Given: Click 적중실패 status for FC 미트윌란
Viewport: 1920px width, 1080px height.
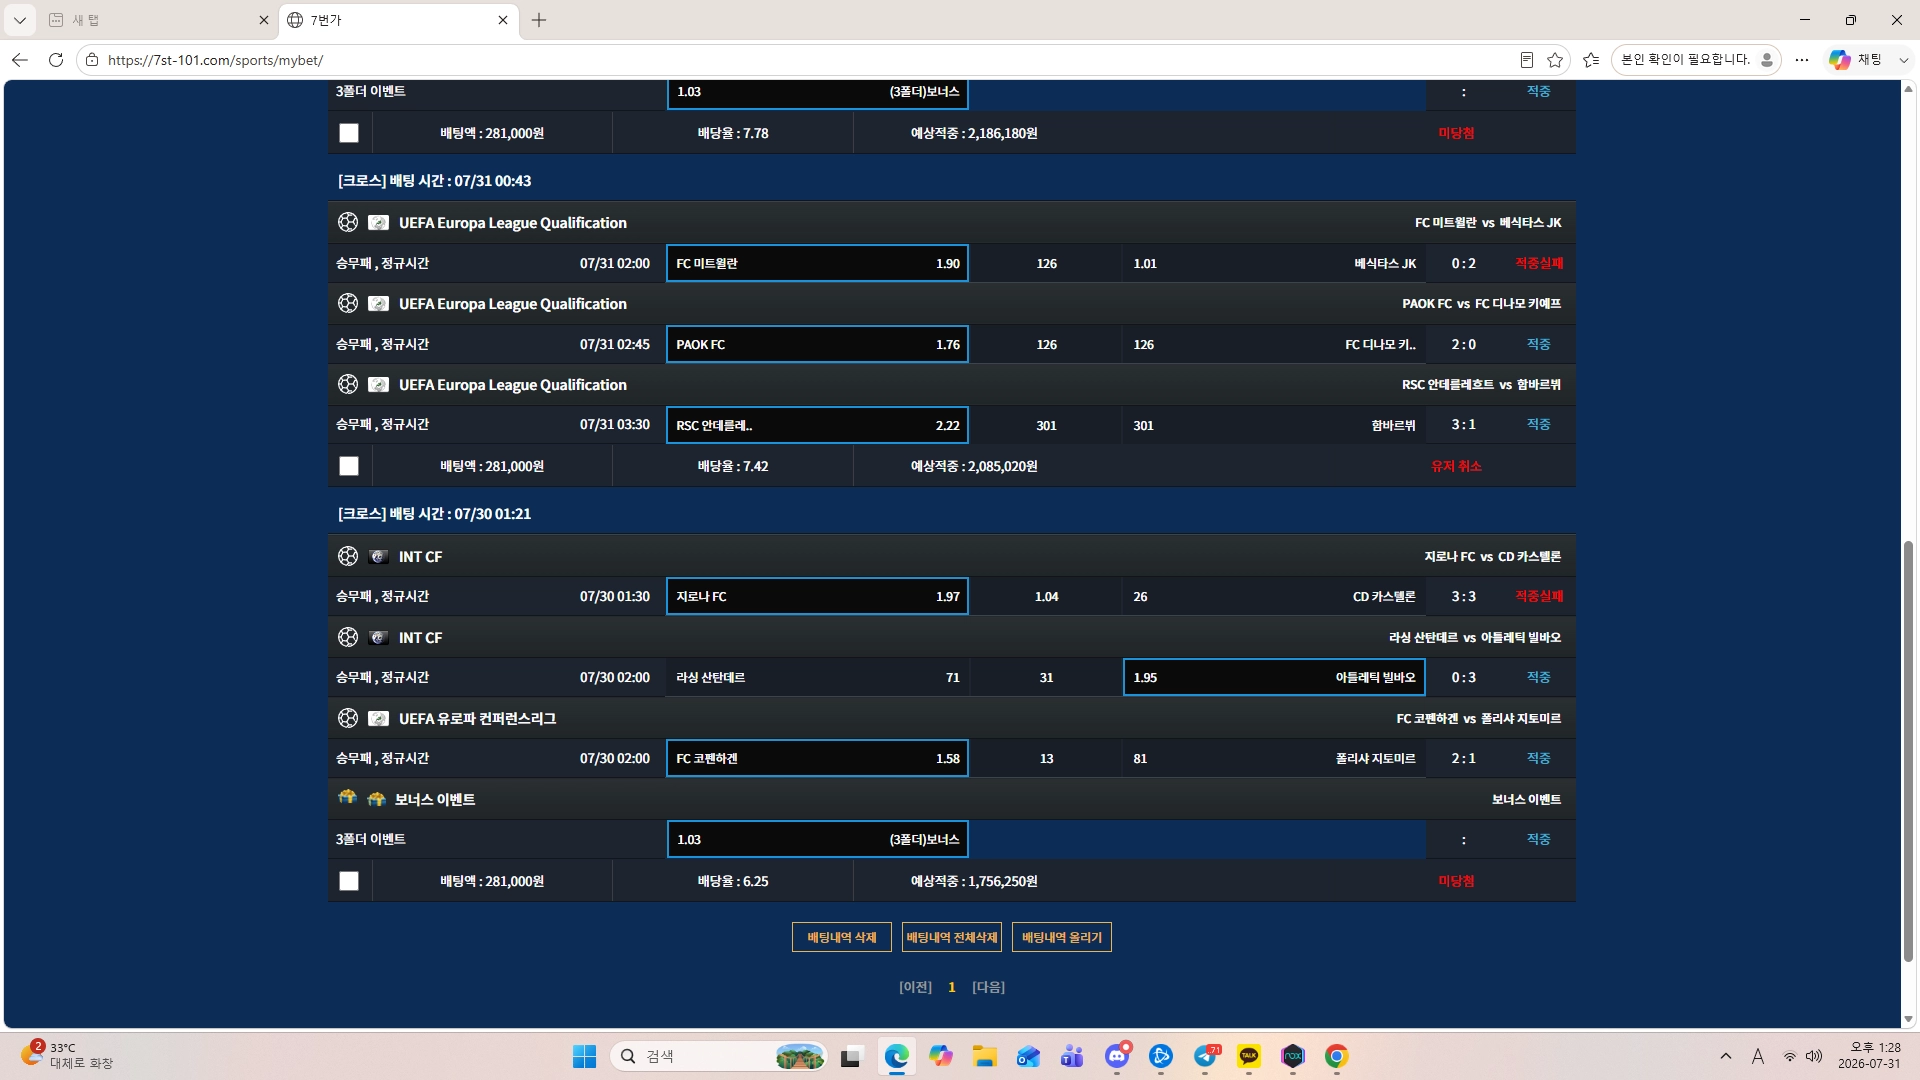Looking at the screenshot, I should [x=1538, y=263].
